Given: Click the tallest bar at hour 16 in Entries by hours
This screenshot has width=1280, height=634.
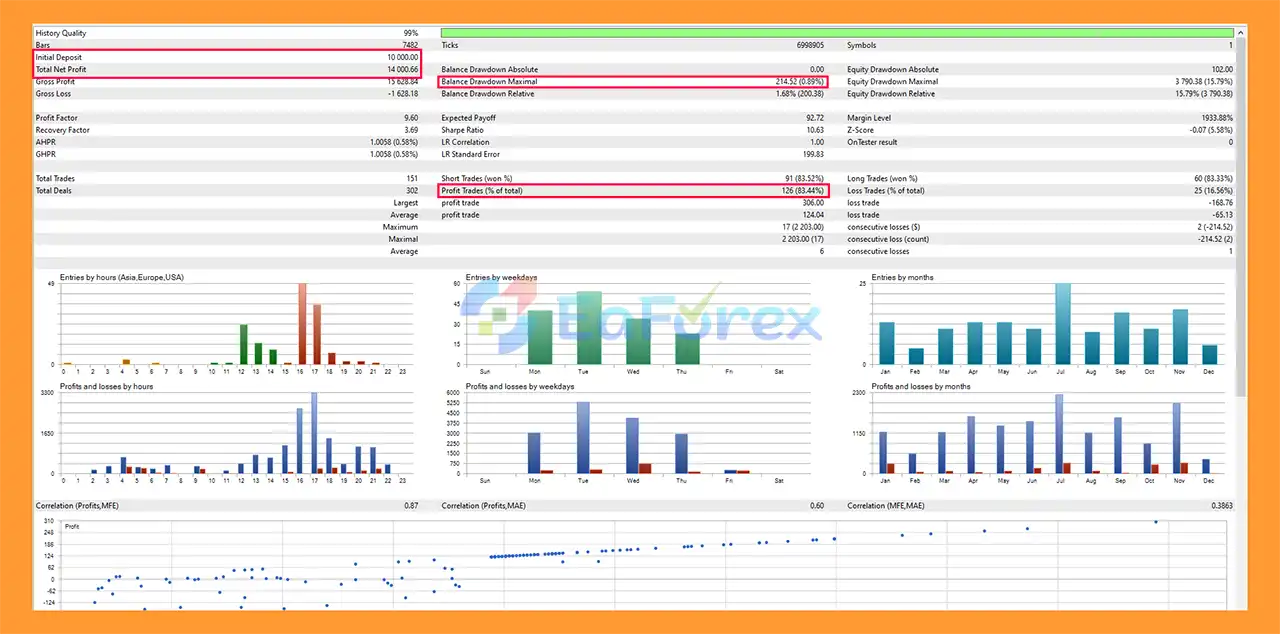Looking at the screenshot, I should coord(302,323).
